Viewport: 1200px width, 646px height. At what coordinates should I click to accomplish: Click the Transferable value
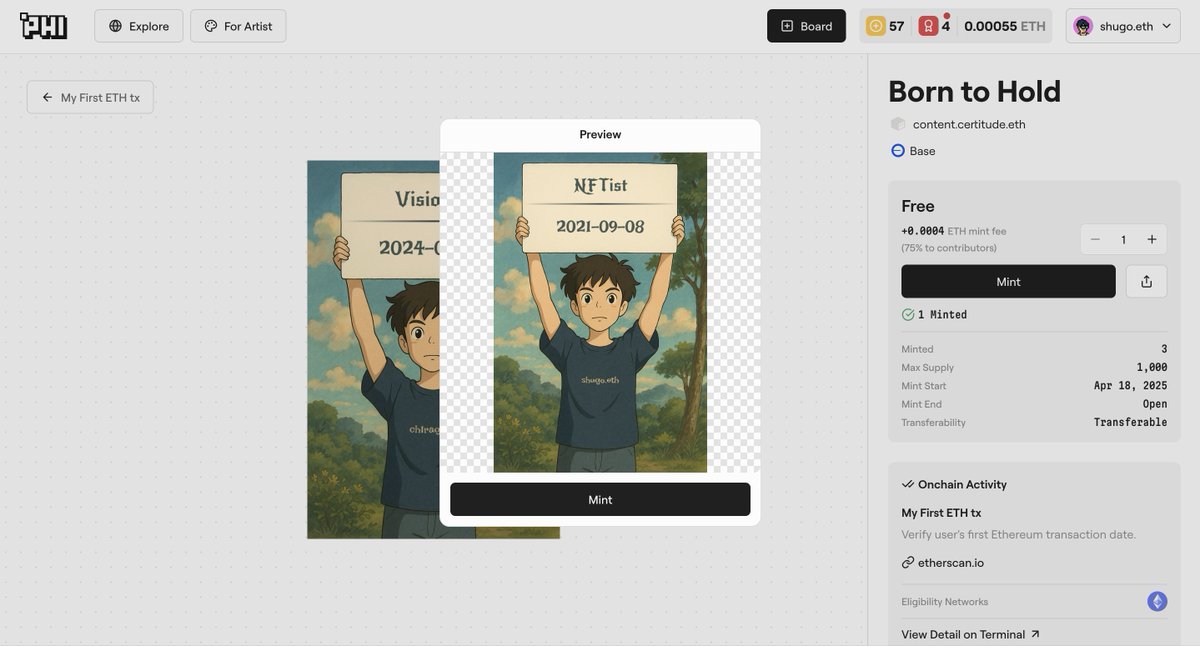coord(1131,422)
